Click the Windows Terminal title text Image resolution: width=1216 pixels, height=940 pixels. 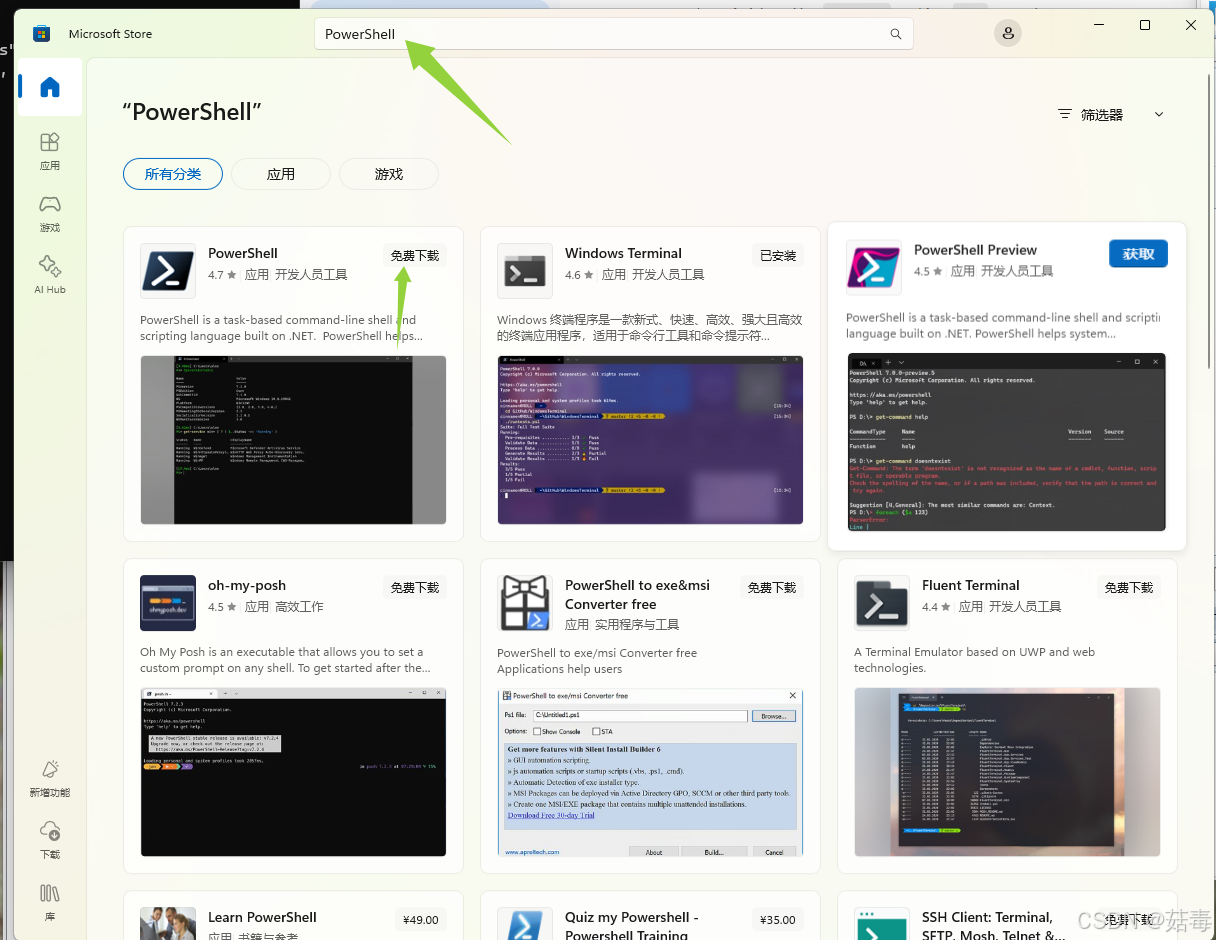tap(623, 253)
